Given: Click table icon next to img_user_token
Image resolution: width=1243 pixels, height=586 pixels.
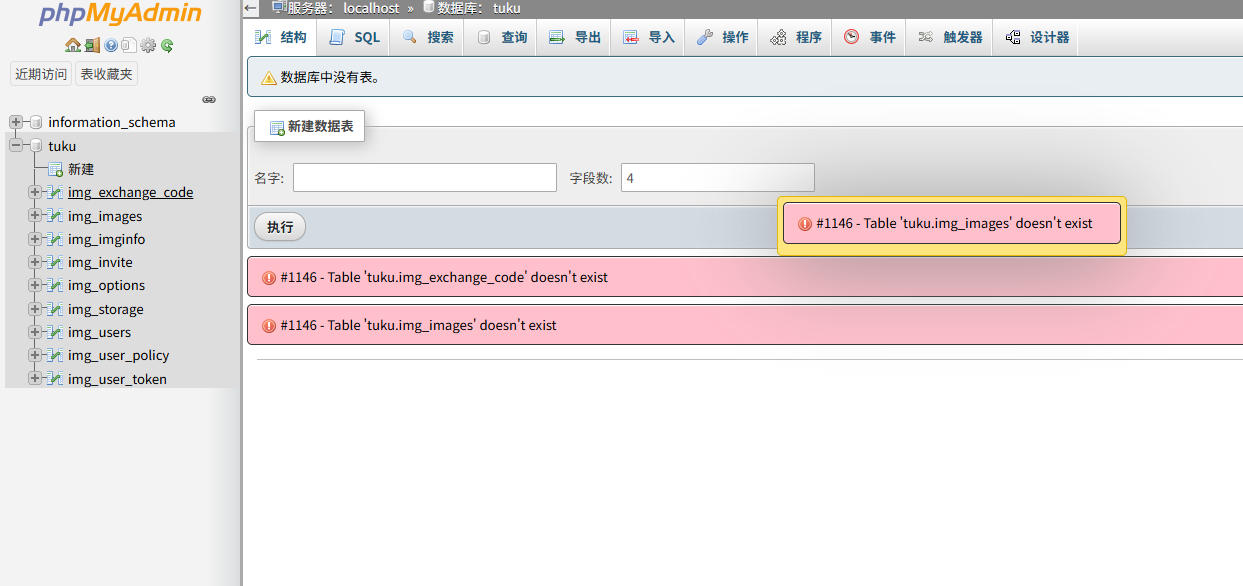Looking at the screenshot, I should 56,379.
